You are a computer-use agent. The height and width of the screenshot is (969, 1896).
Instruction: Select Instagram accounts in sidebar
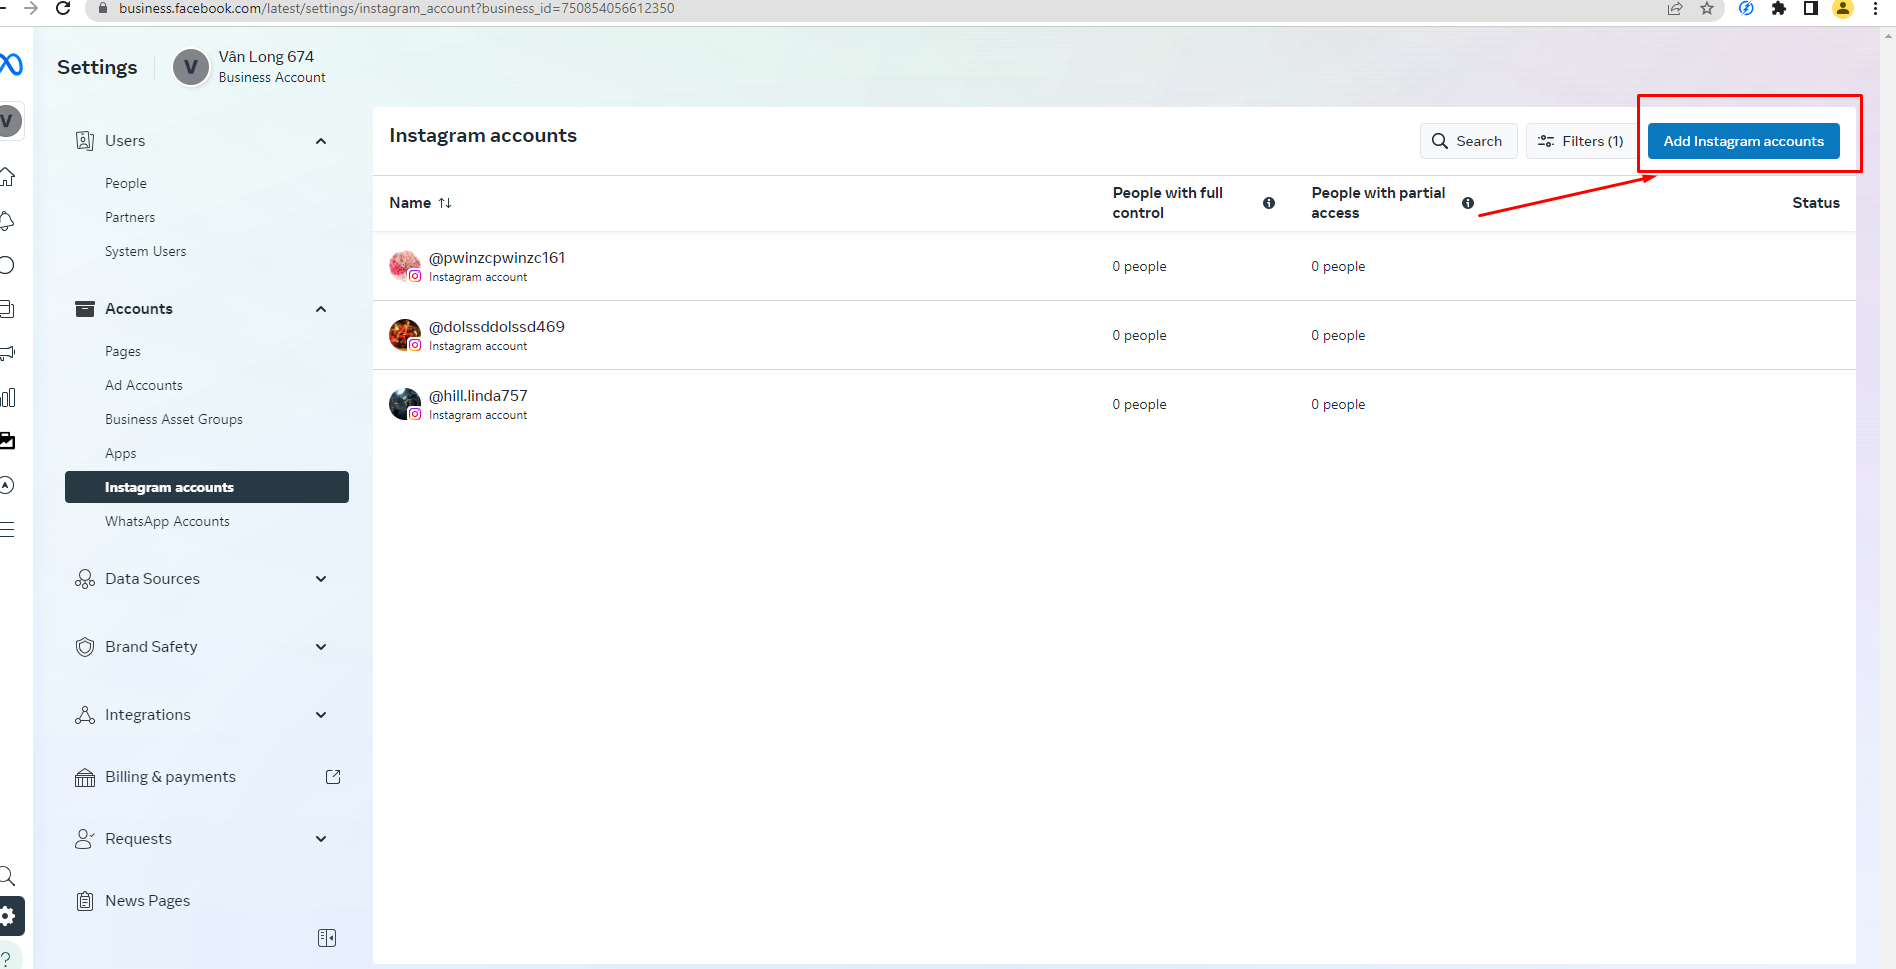pos(207,487)
